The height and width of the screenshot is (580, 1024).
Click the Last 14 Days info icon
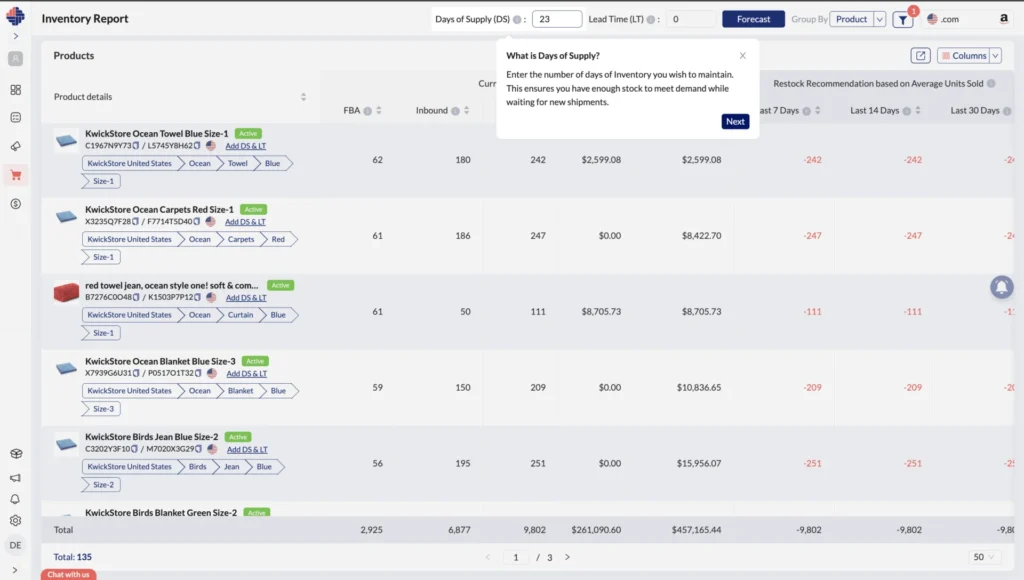[x=906, y=111]
